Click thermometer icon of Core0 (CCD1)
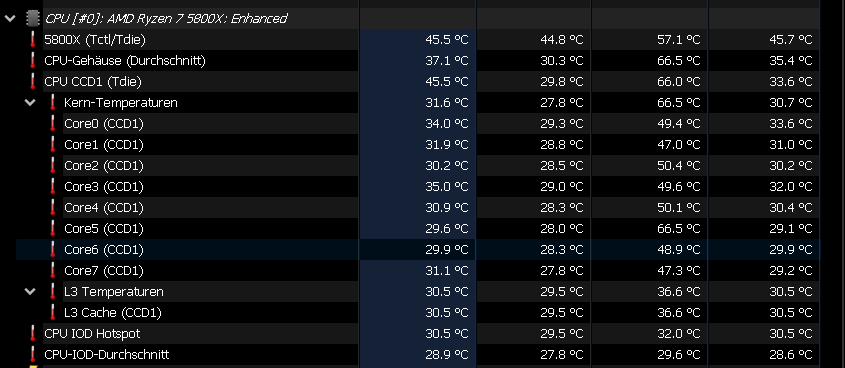Screen dimensions: 845x368 (52, 123)
